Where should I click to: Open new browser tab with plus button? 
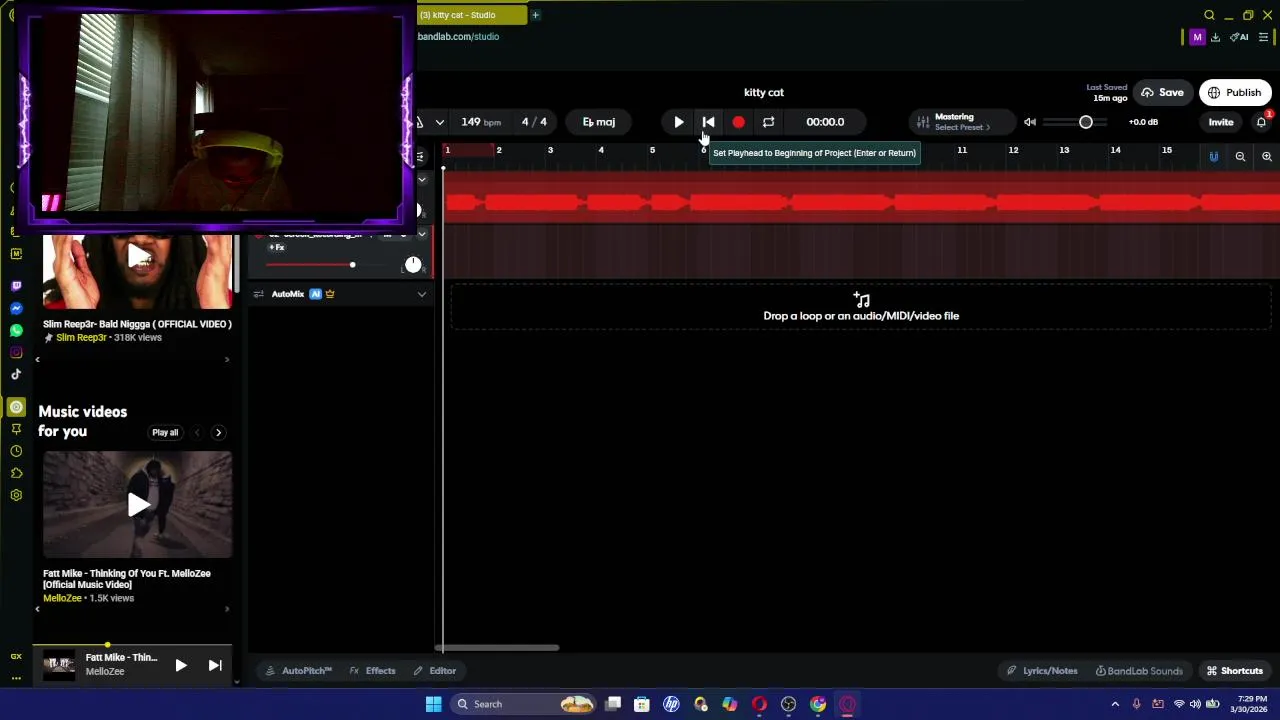tap(535, 15)
